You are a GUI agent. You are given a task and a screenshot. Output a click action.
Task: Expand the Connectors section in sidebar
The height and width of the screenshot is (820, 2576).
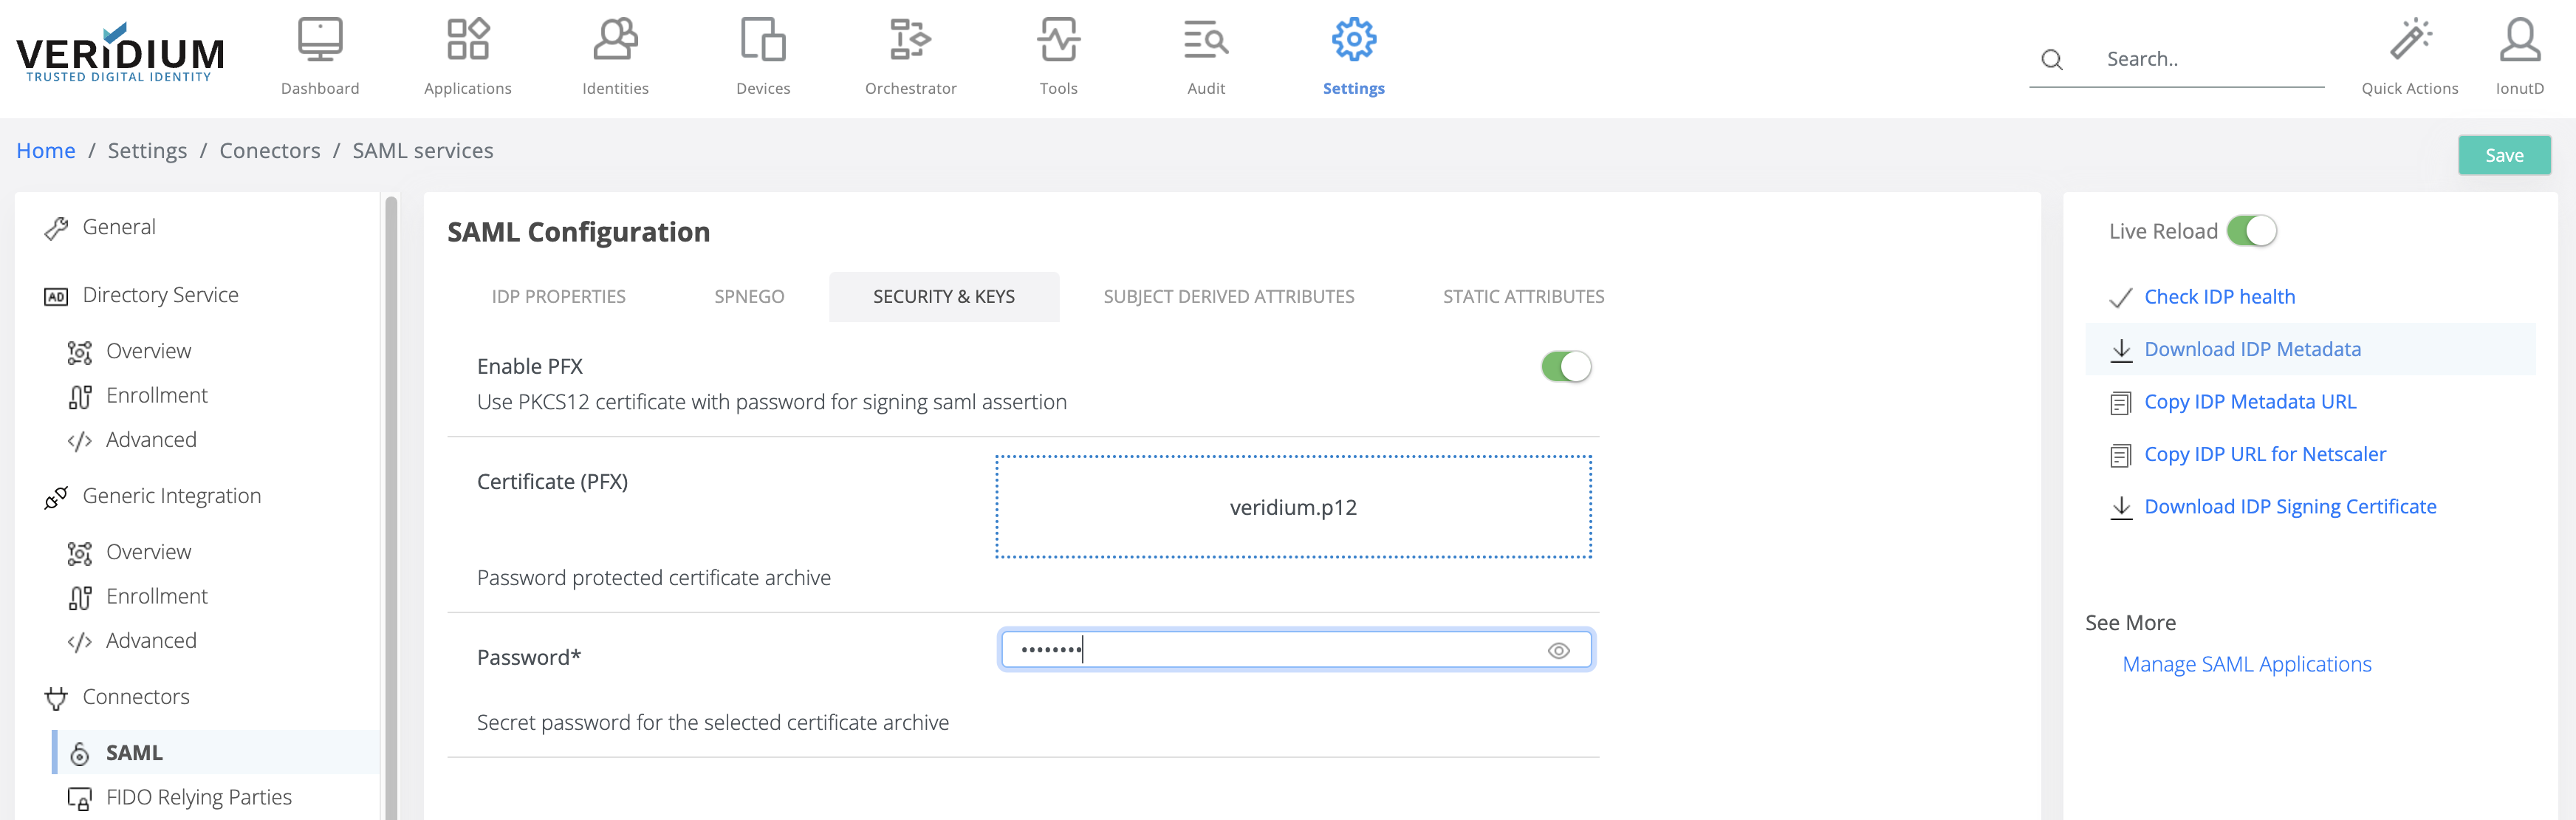pyautogui.click(x=136, y=696)
